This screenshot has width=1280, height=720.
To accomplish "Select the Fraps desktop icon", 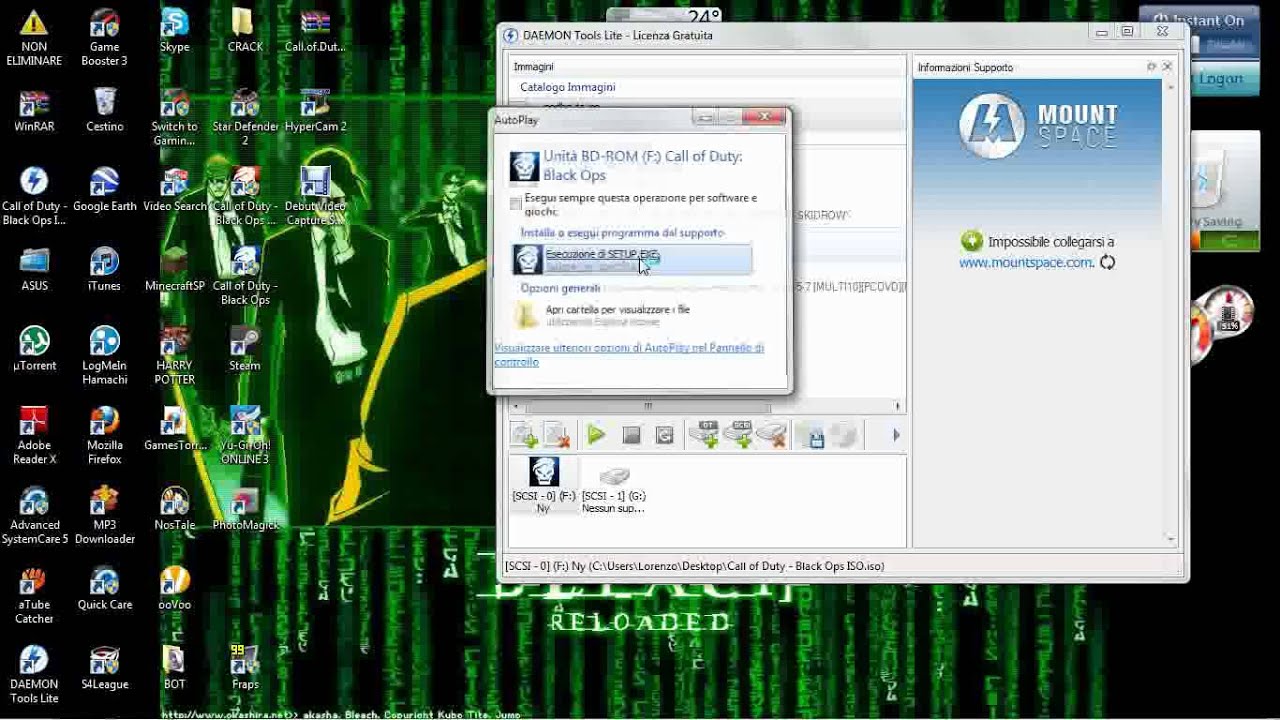I will 245,668.
